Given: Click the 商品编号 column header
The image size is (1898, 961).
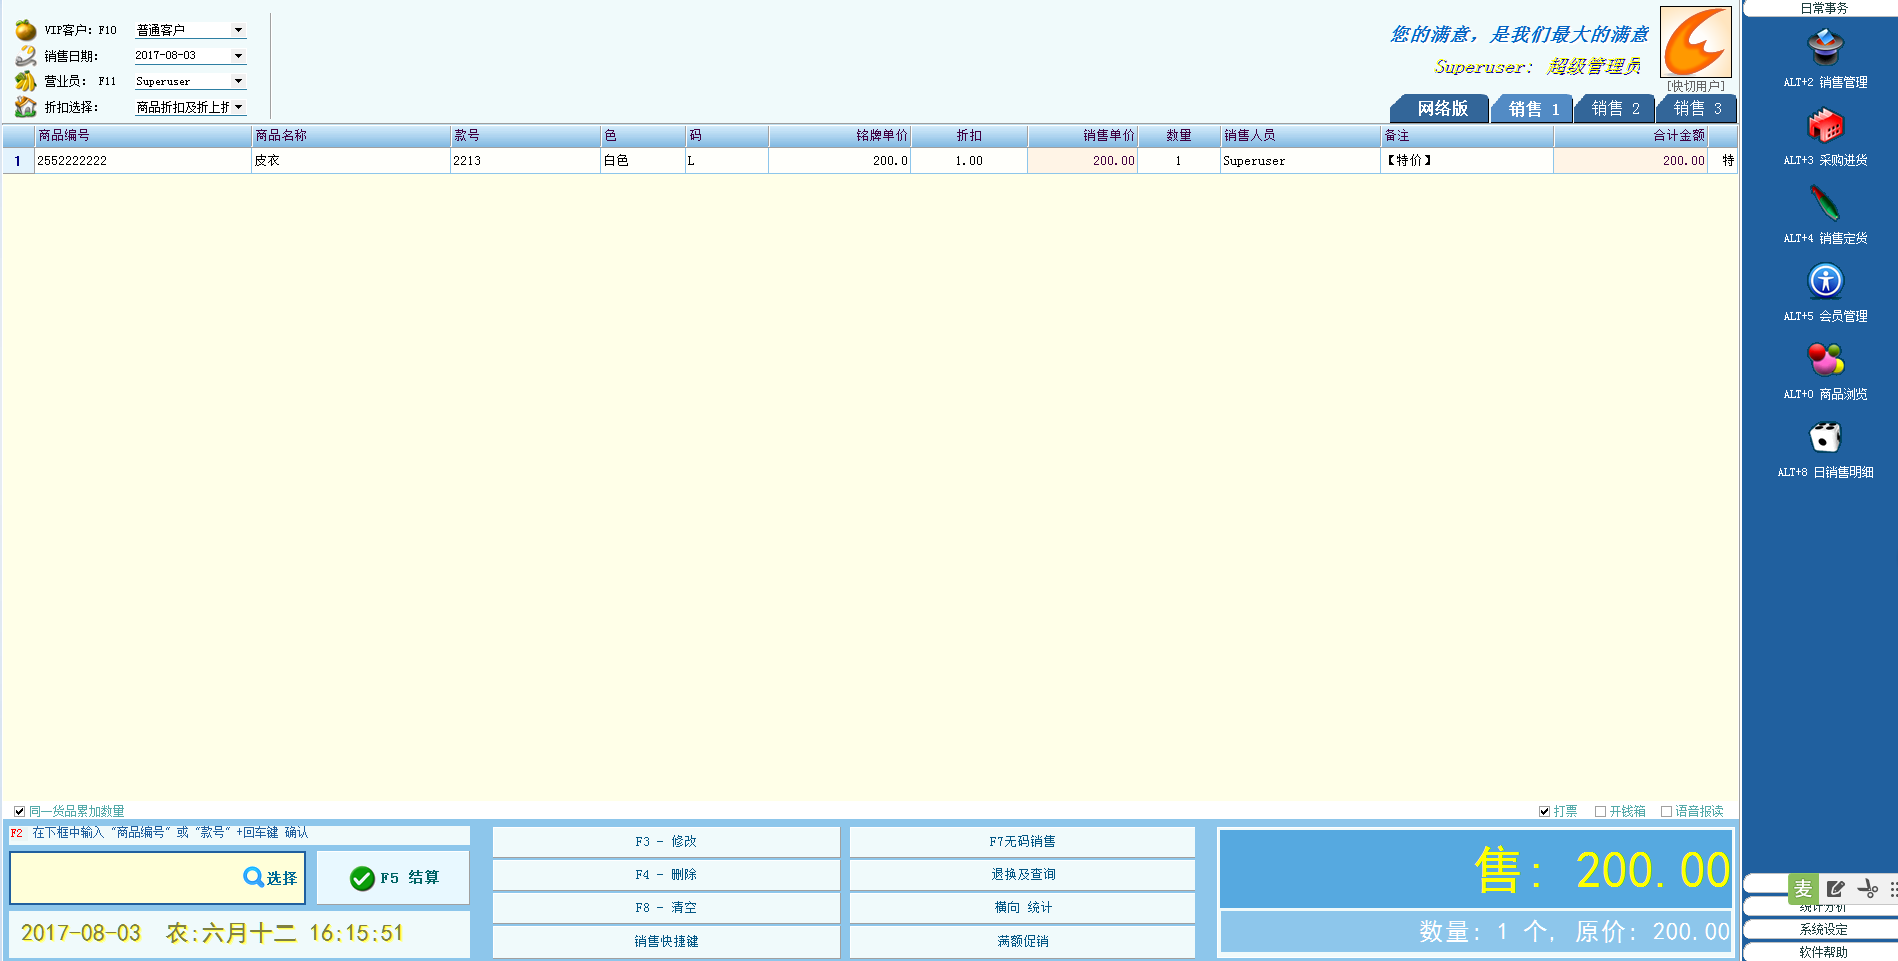Looking at the screenshot, I should pos(143,136).
